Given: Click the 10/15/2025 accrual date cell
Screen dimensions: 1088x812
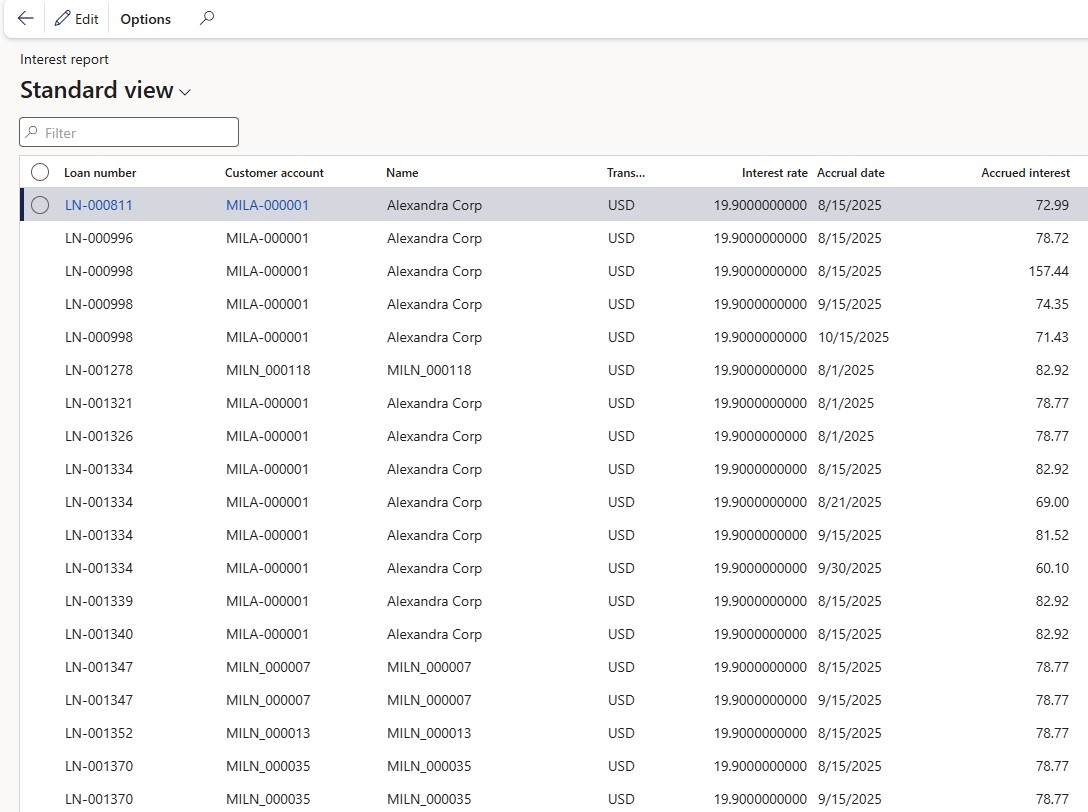Looking at the screenshot, I should (x=853, y=337).
